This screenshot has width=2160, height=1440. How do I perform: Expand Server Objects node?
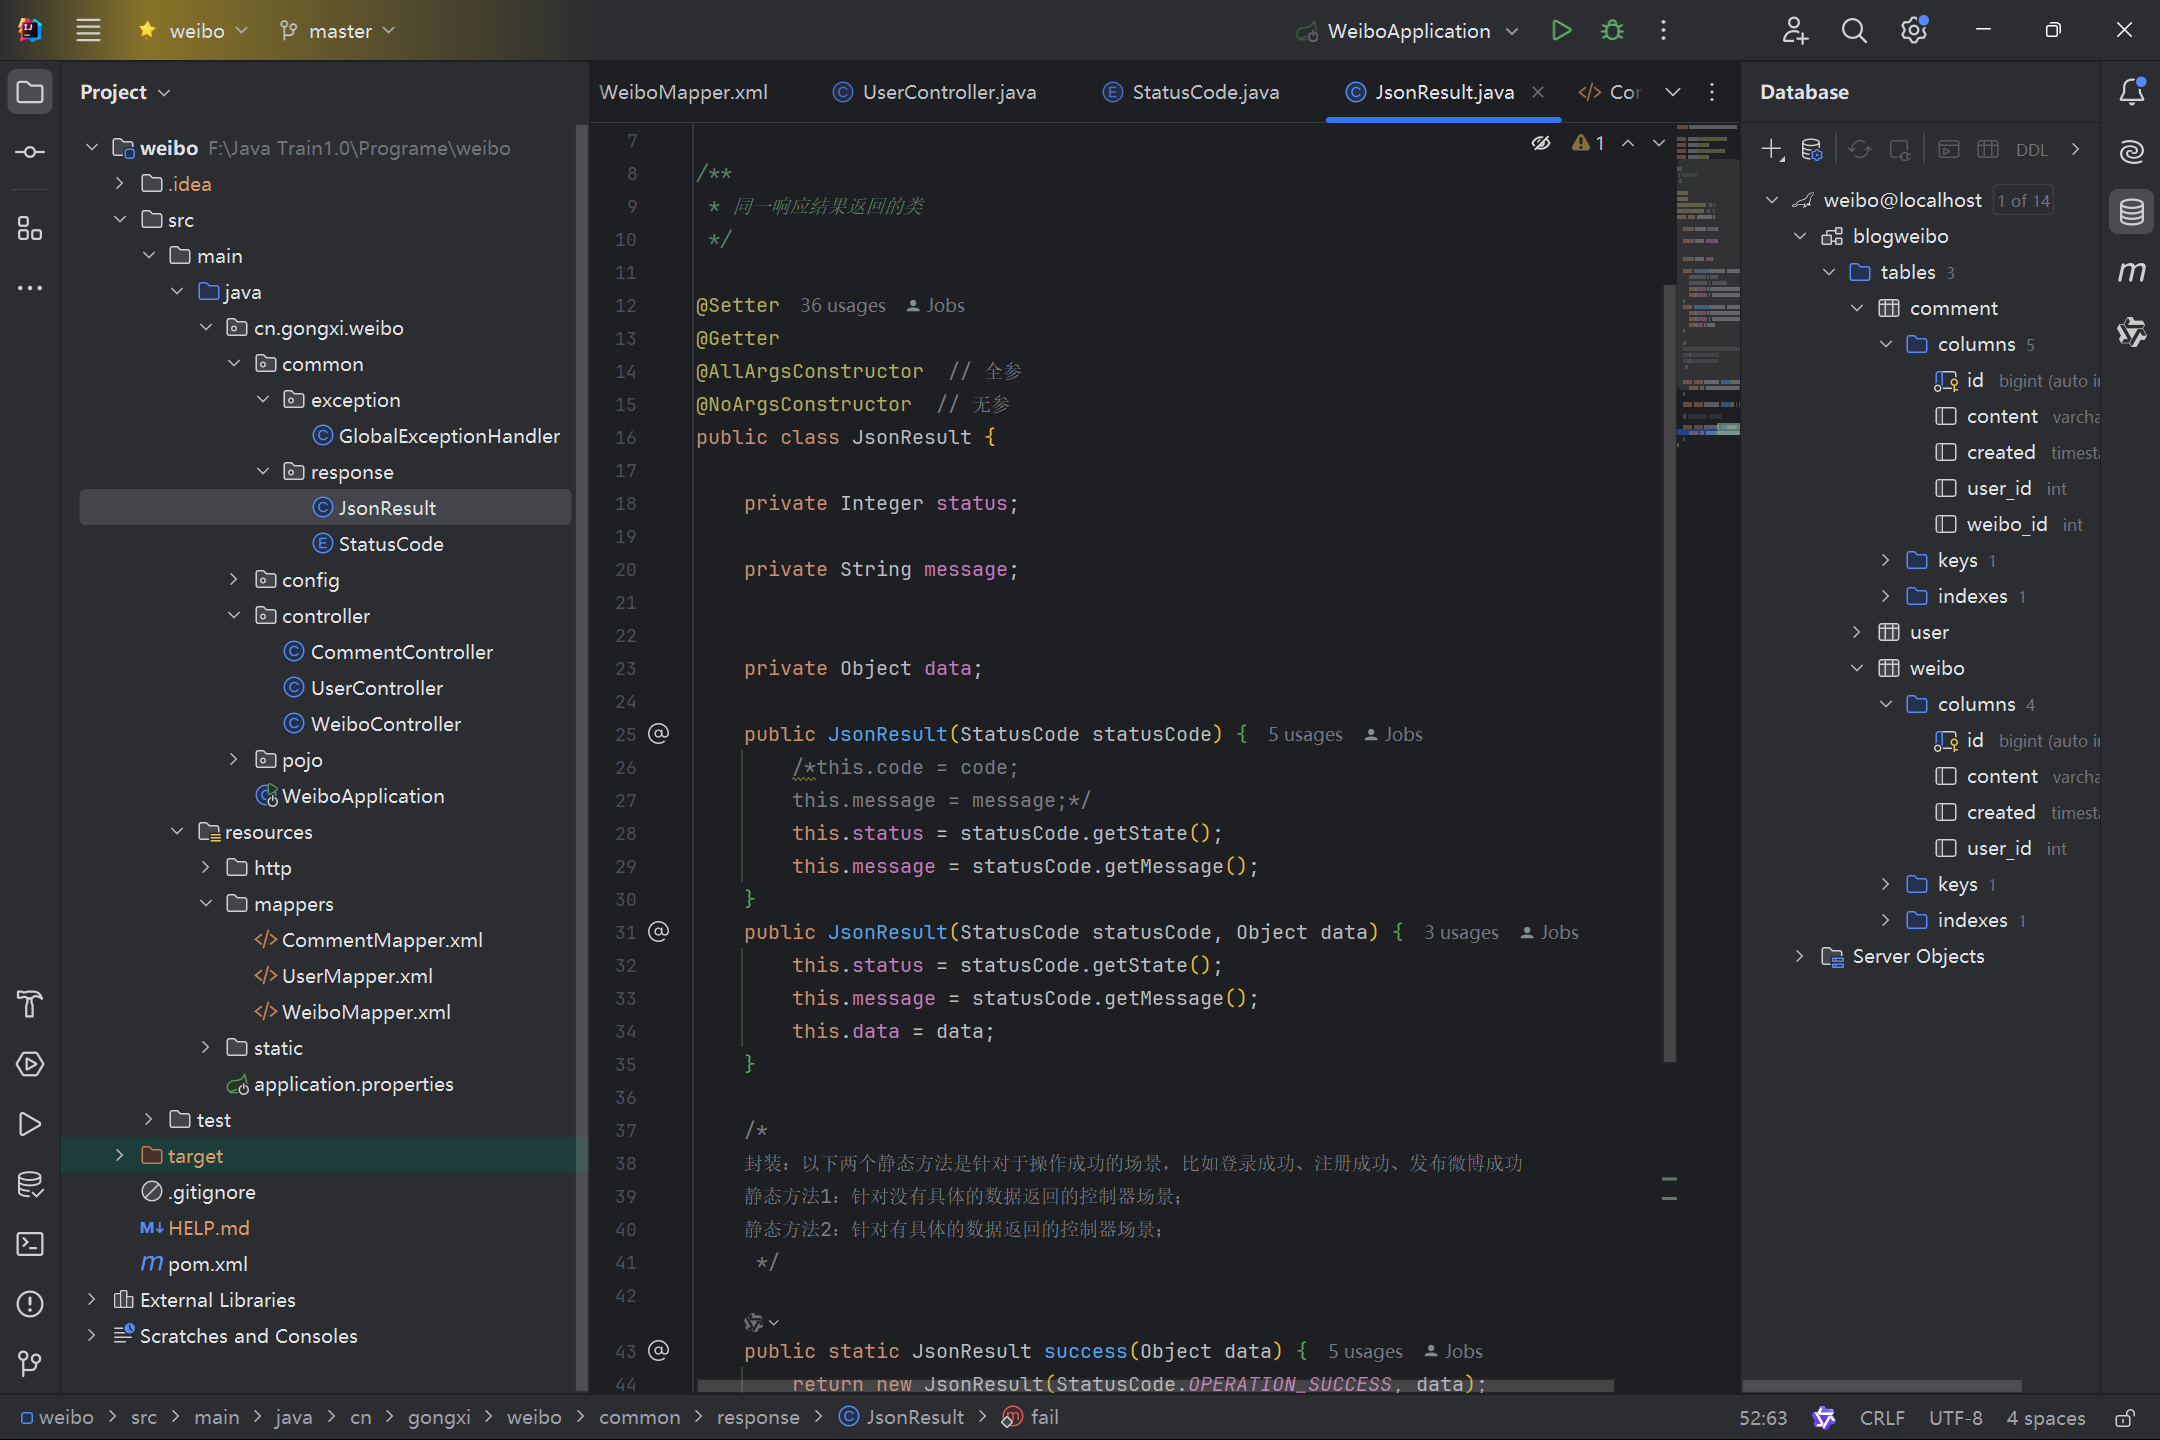click(1800, 956)
